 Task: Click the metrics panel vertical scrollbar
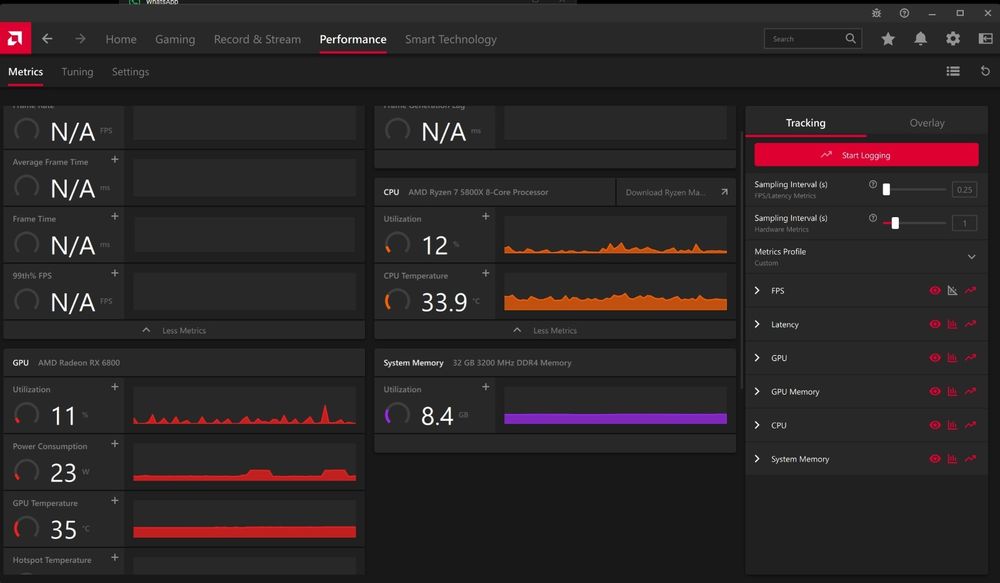[x=741, y=262]
